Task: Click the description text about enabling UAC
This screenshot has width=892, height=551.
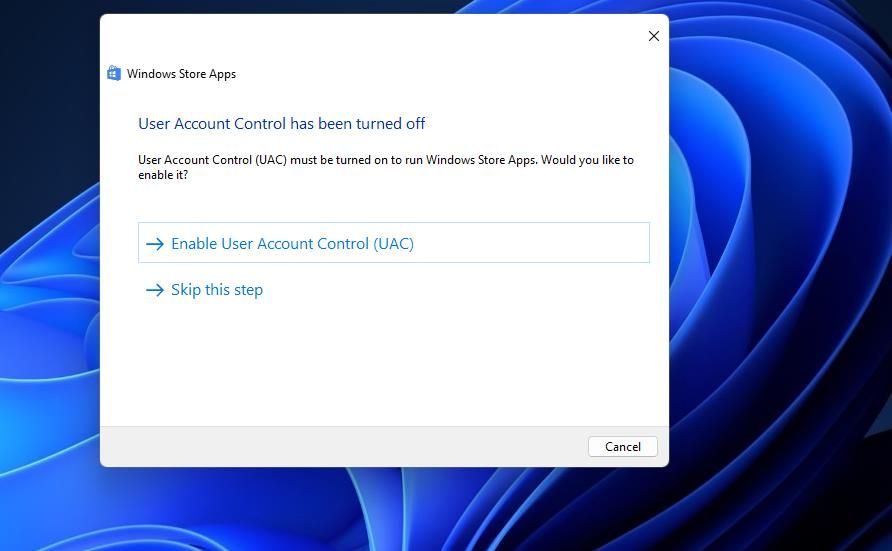Action: (x=386, y=167)
